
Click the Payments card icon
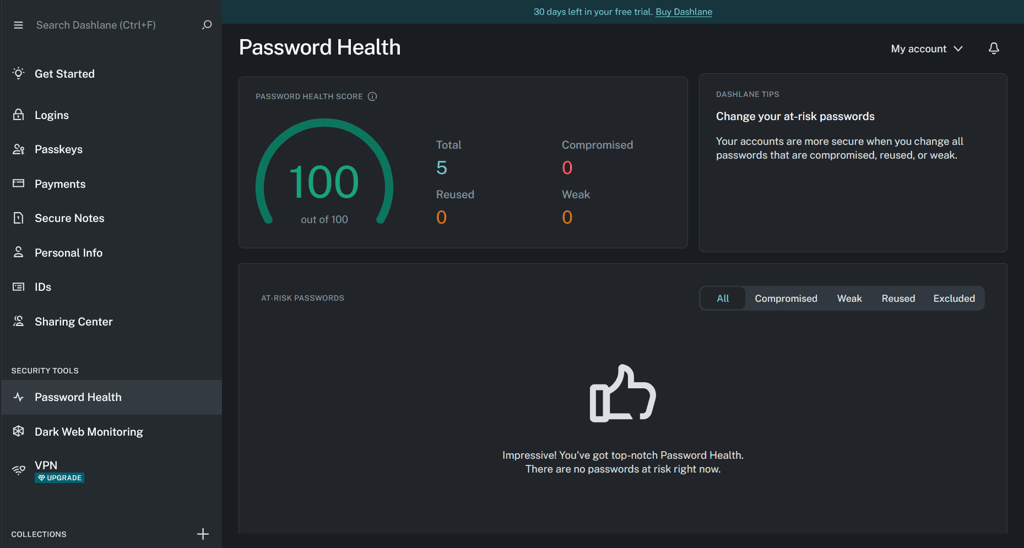pyautogui.click(x=18, y=184)
